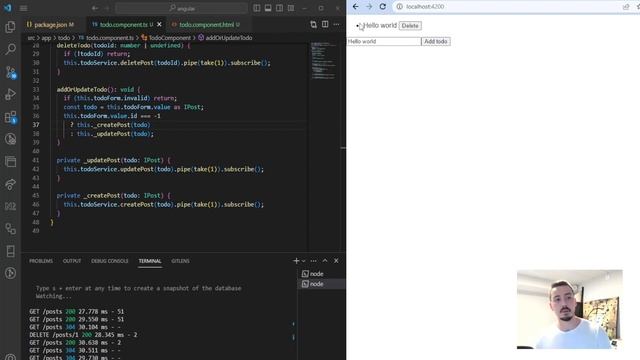Open the Source Control view
The height and width of the screenshot is (360, 640).
coord(11,72)
